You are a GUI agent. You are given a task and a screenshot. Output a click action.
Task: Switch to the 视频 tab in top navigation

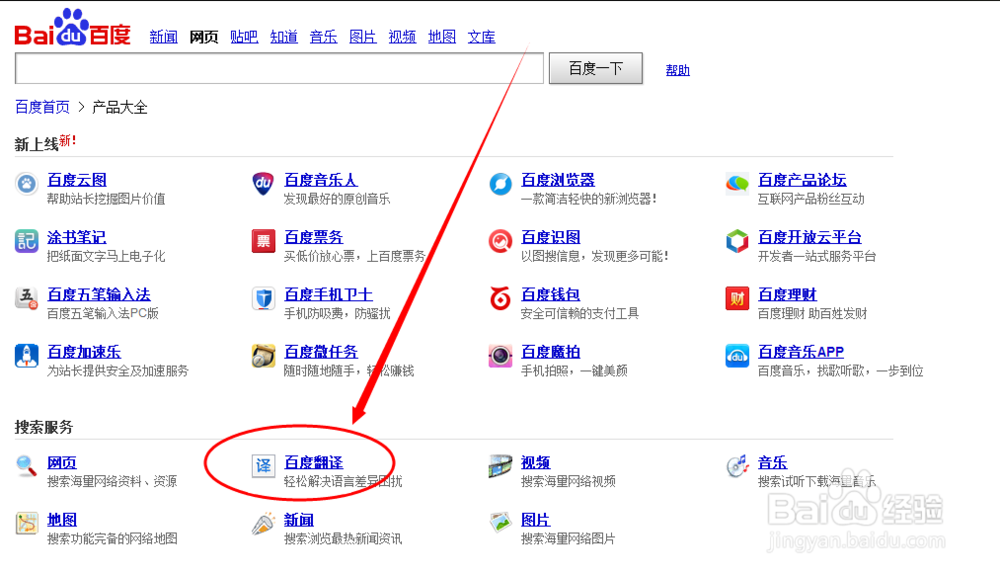tap(402, 37)
